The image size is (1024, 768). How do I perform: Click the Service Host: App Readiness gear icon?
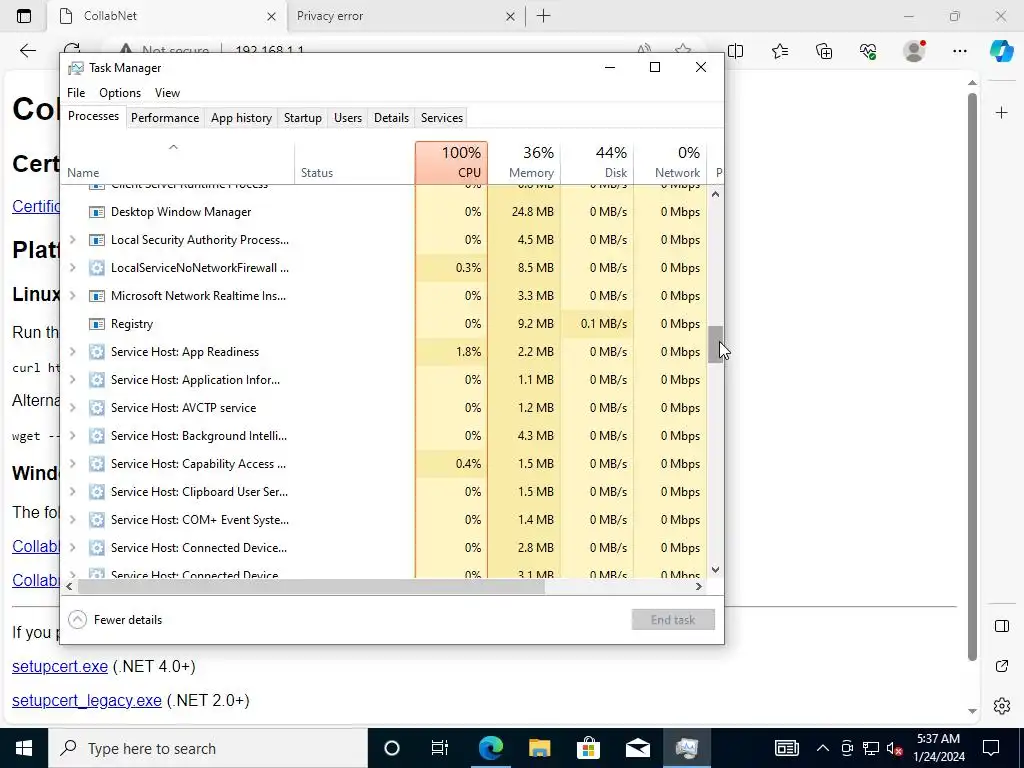point(97,352)
